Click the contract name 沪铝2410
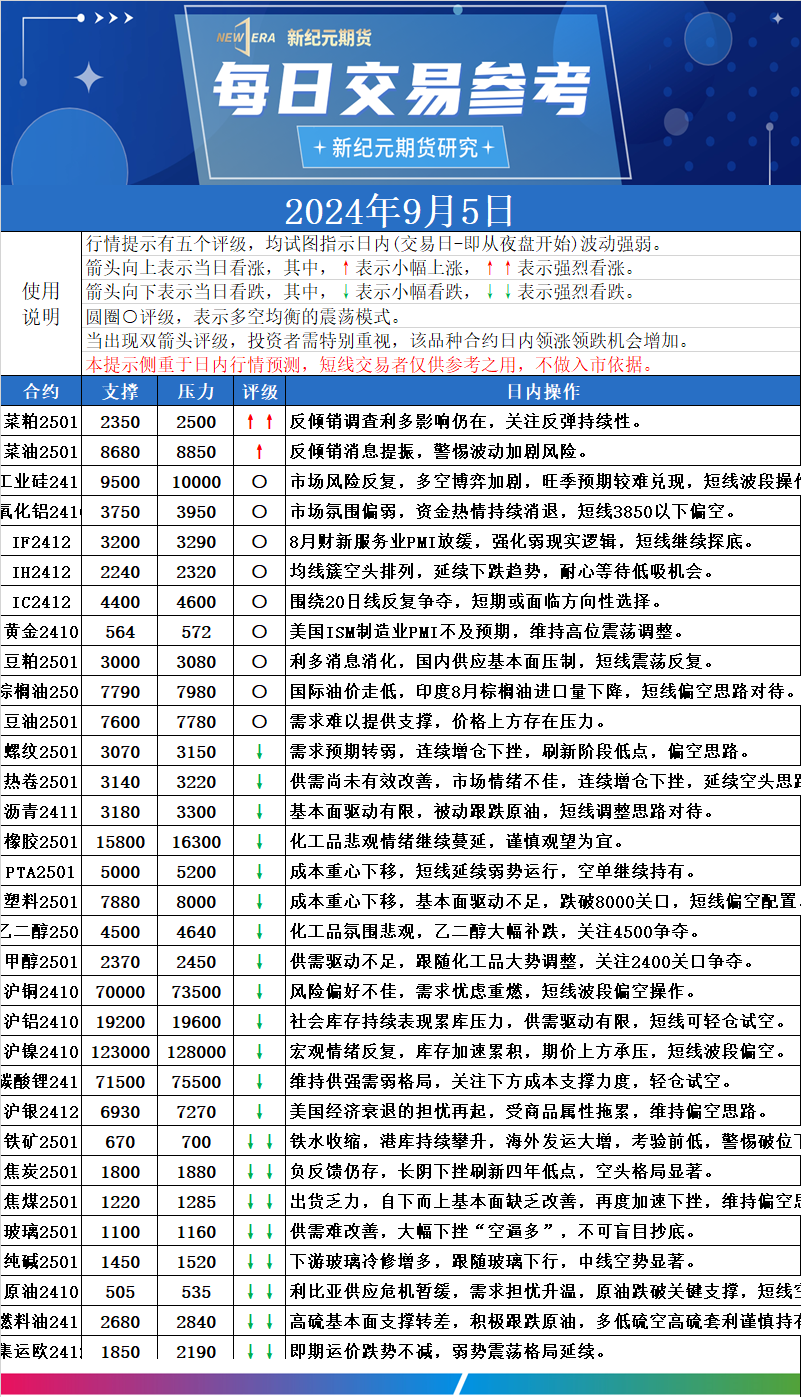 tap(41, 1022)
